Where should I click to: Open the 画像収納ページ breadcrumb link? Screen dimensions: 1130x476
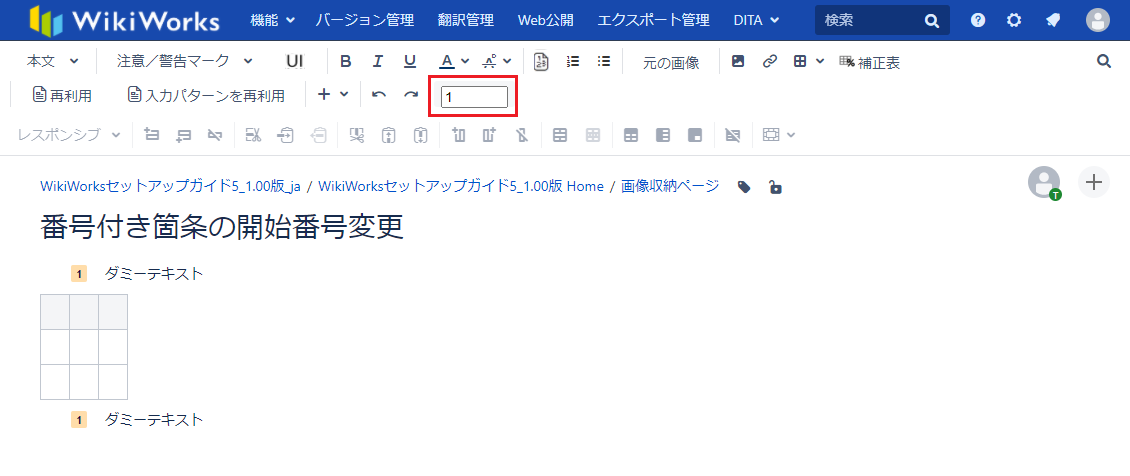669,186
